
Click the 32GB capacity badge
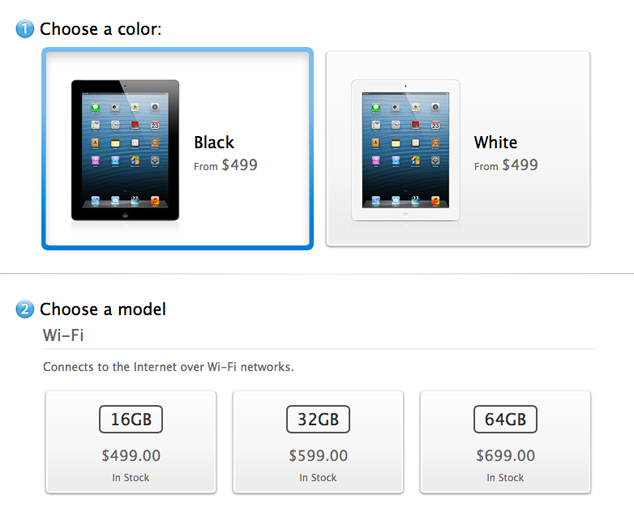[318, 419]
